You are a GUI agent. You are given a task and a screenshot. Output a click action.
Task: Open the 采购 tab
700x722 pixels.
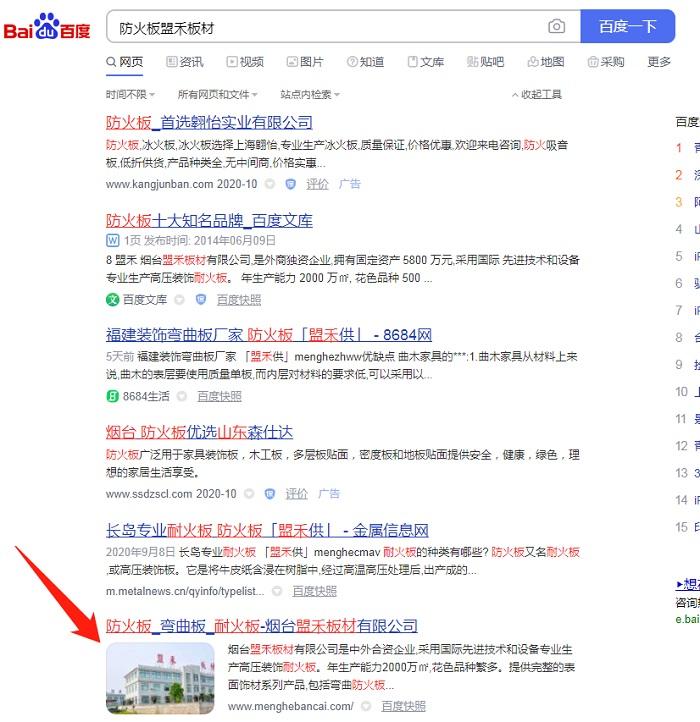606,62
